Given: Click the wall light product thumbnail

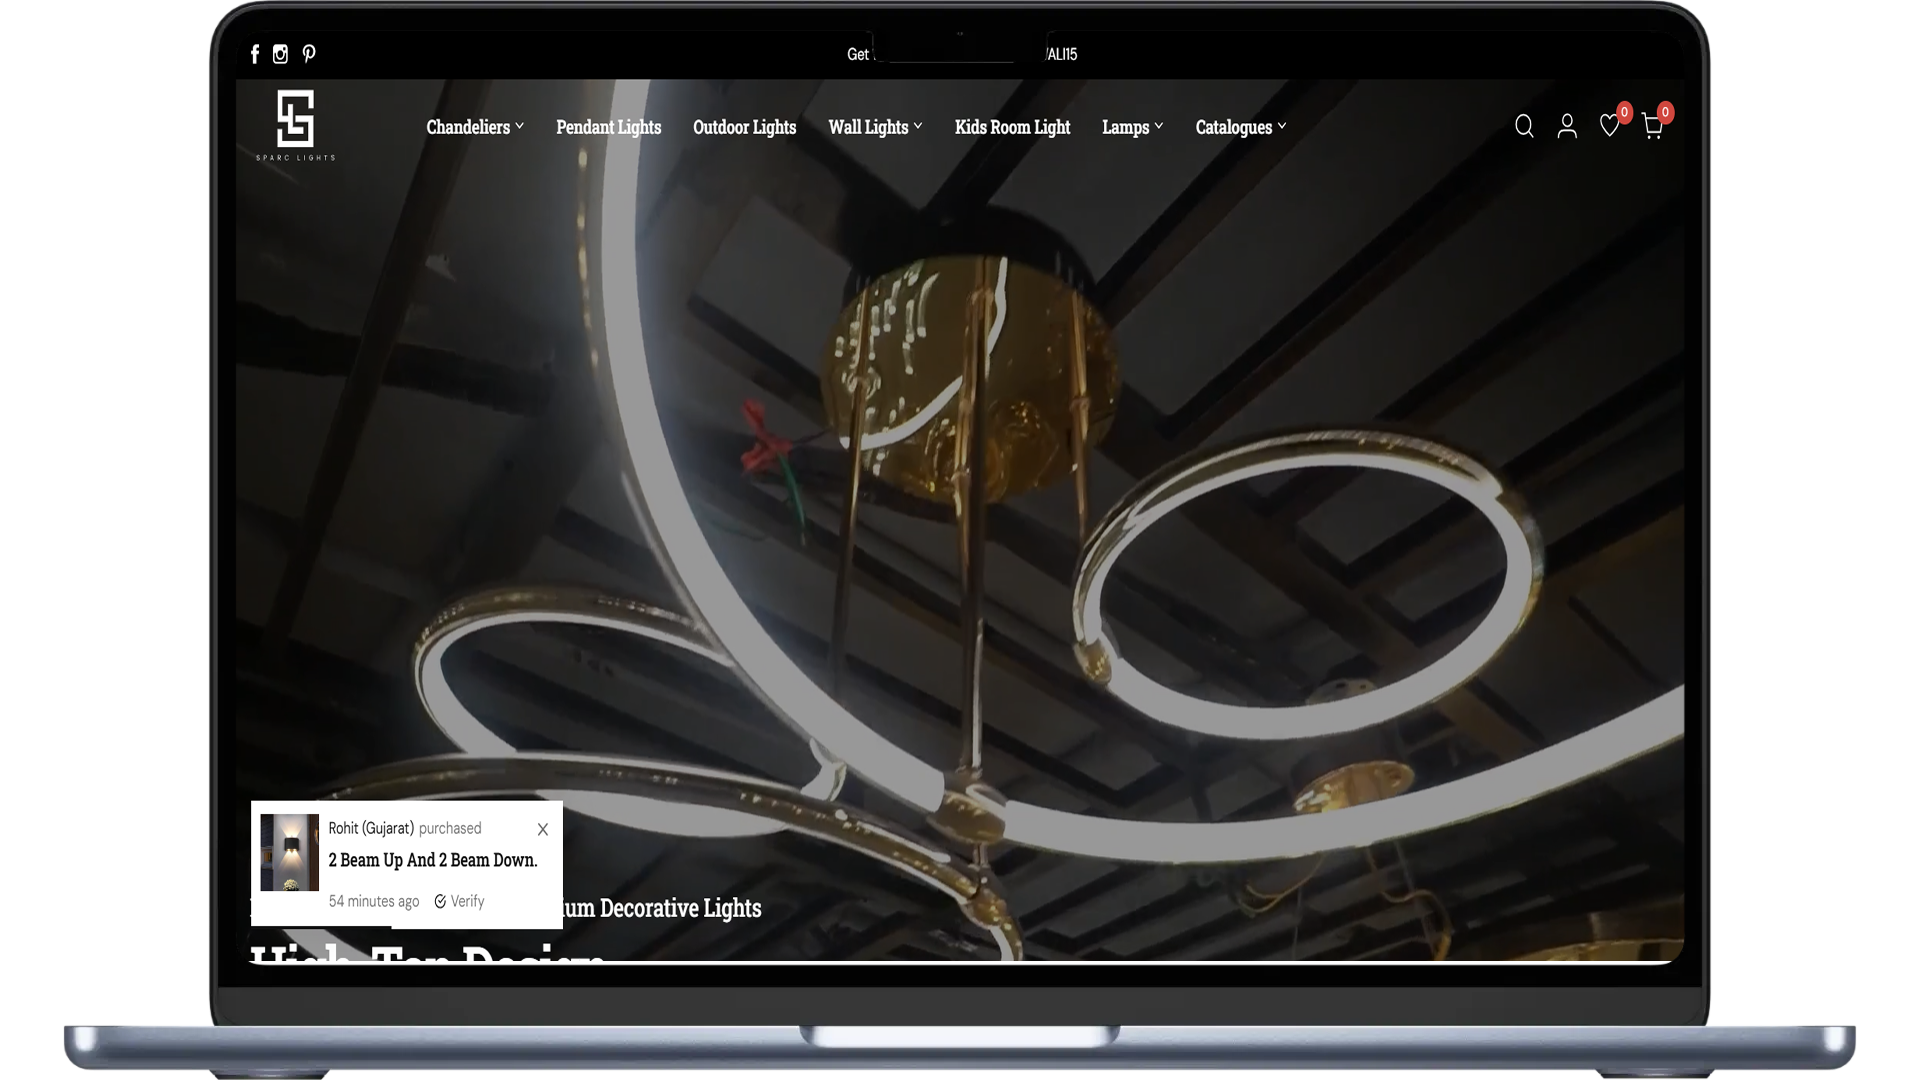Looking at the screenshot, I should click(289, 852).
